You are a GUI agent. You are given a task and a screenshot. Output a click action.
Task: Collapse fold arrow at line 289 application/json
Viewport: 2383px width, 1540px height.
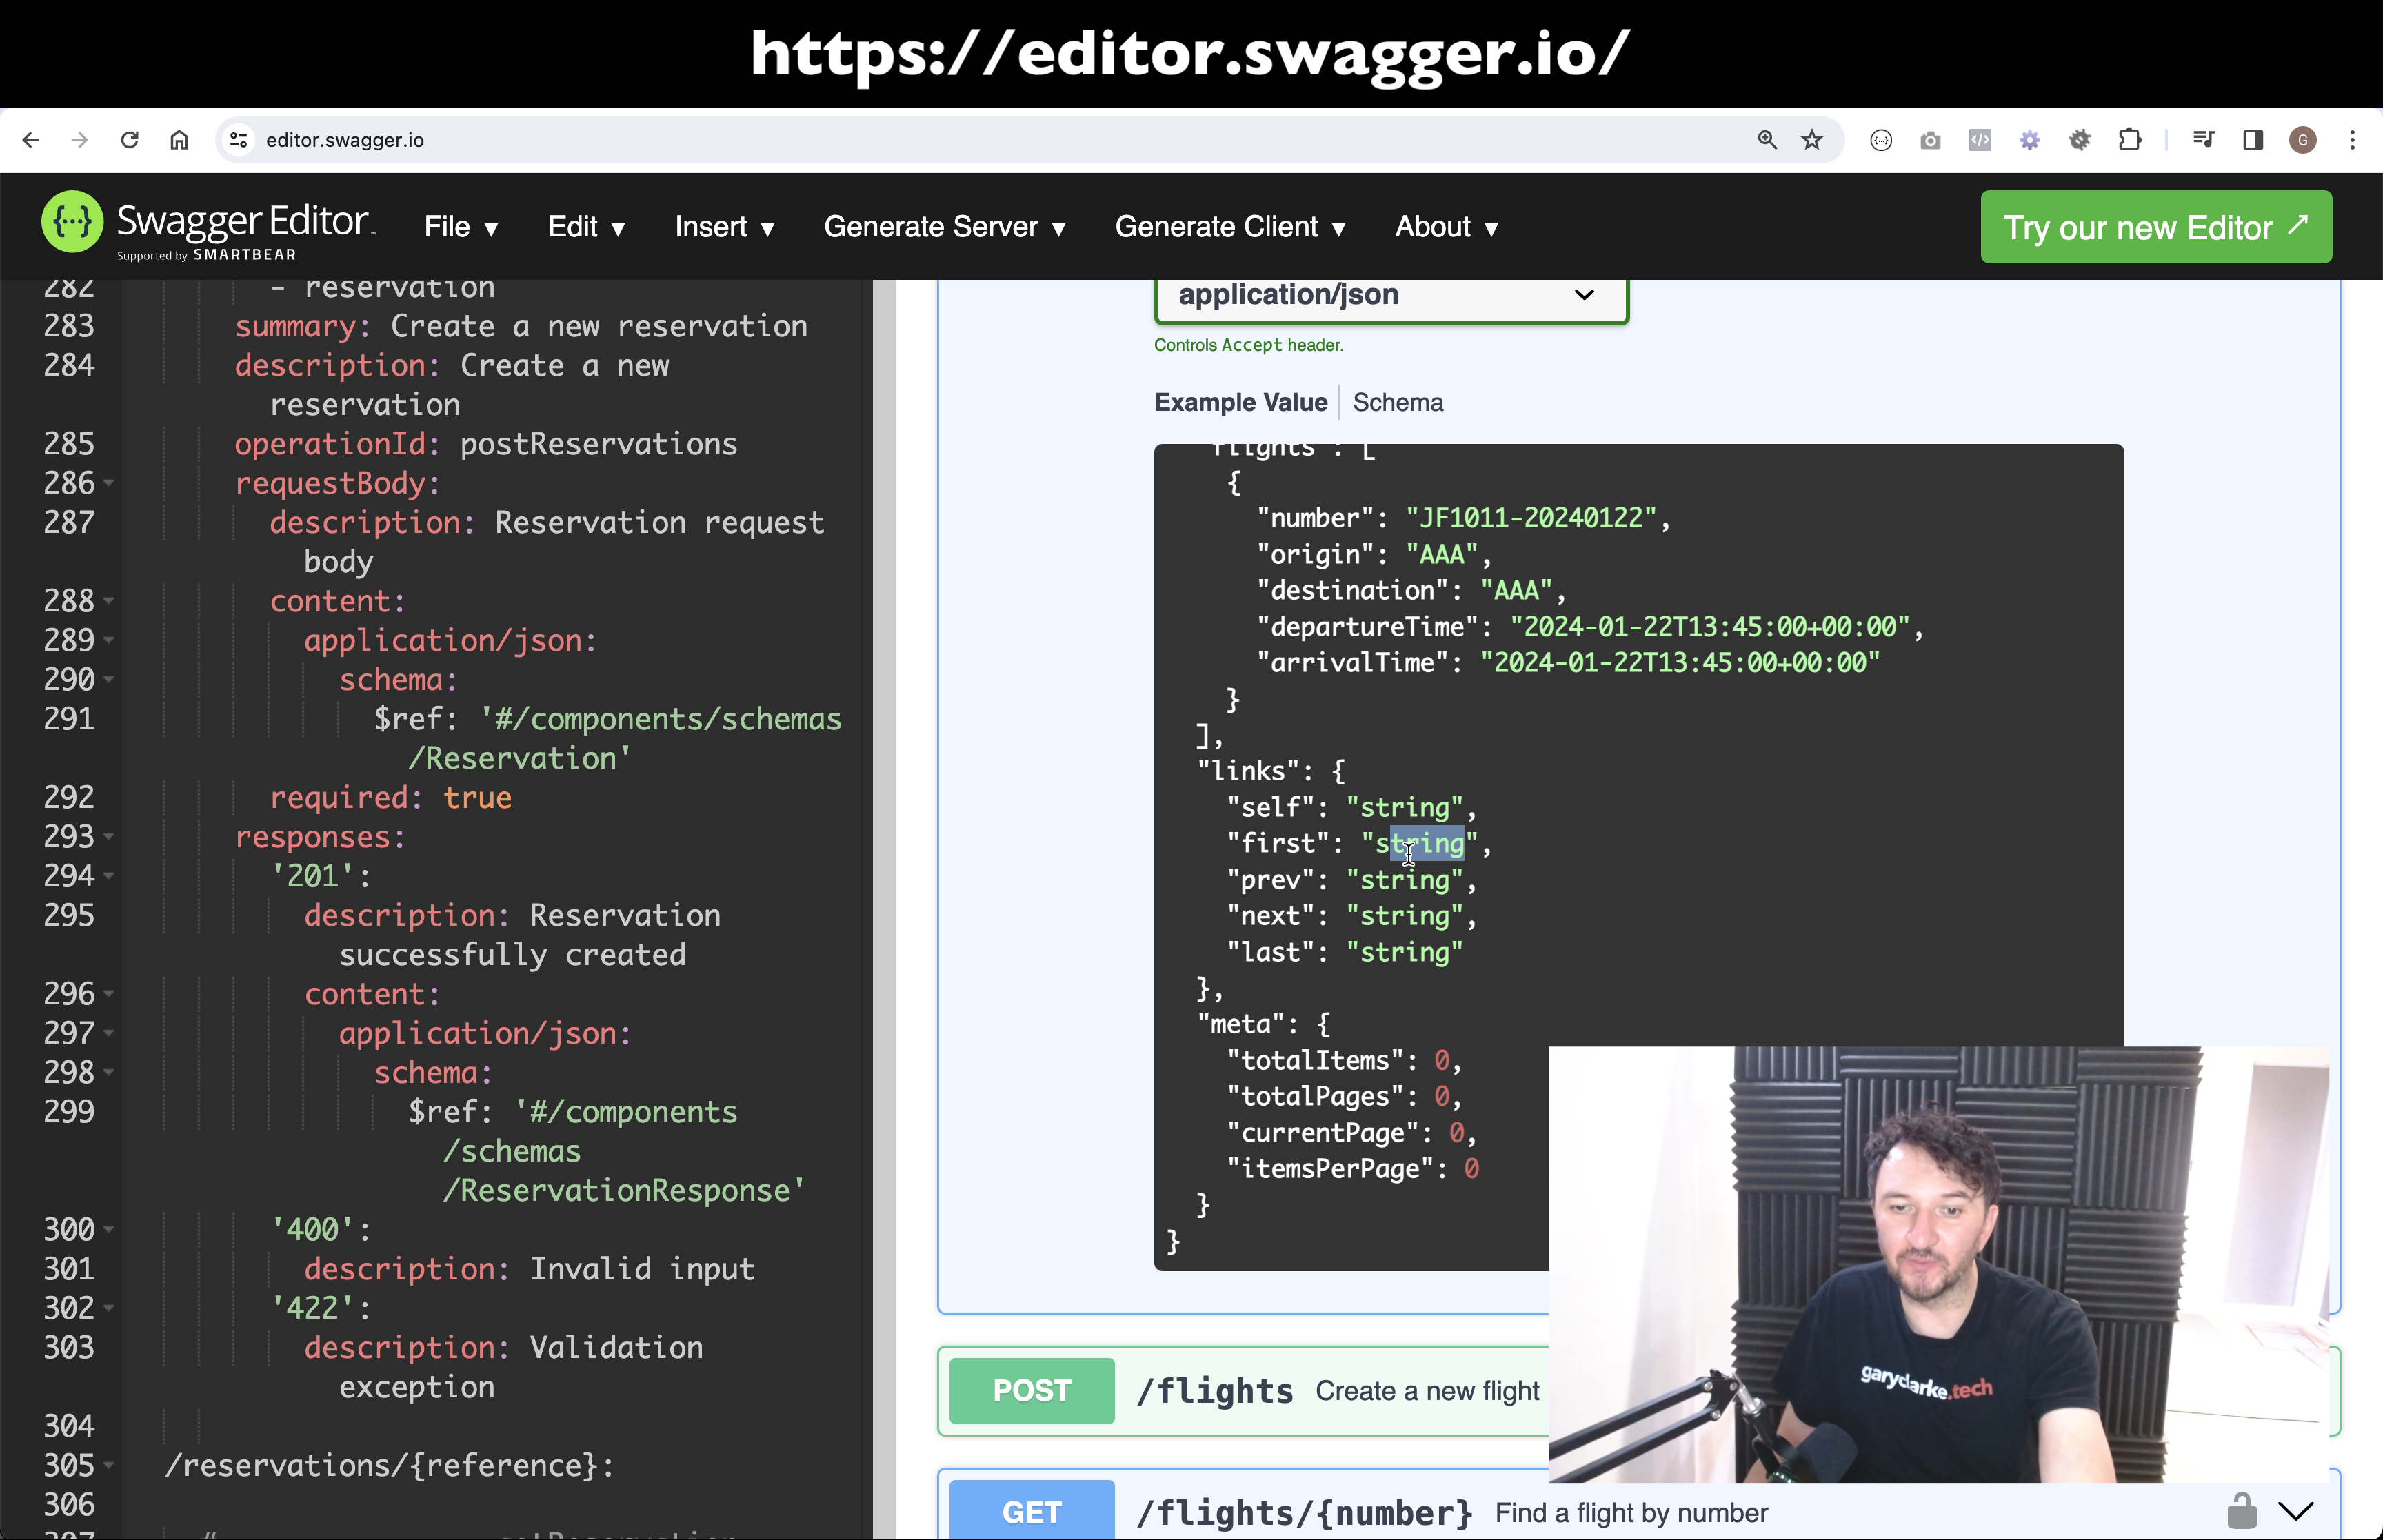click(109, 640)
